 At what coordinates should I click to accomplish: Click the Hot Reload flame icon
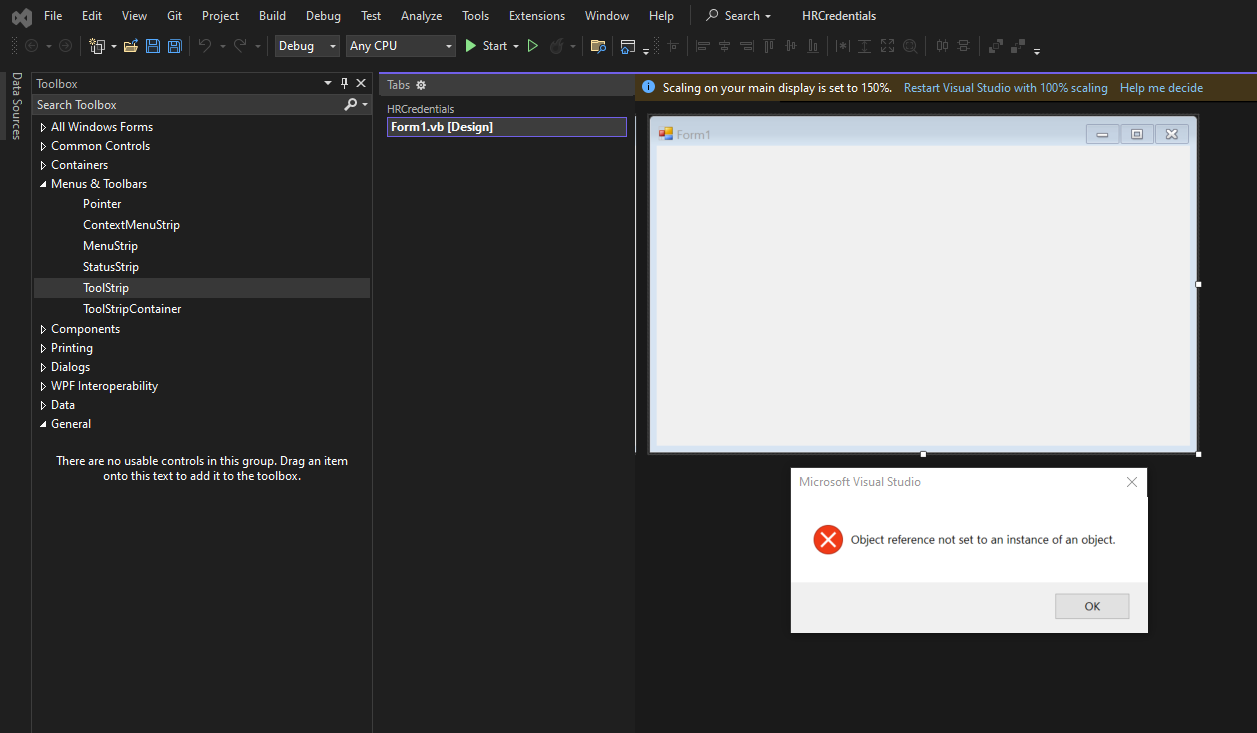pos(557,46)
